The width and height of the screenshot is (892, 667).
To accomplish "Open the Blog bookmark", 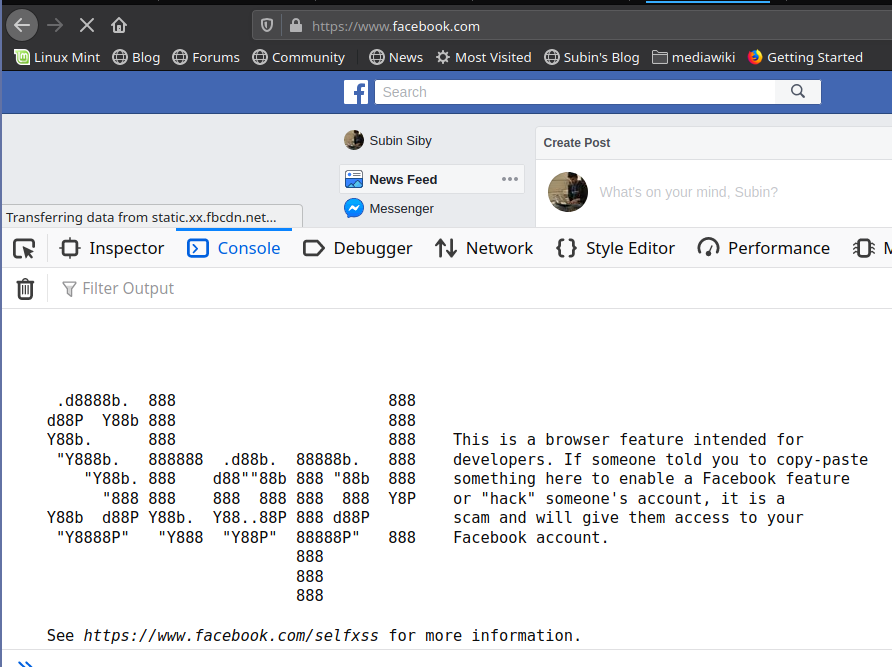I will click(137, 57).
